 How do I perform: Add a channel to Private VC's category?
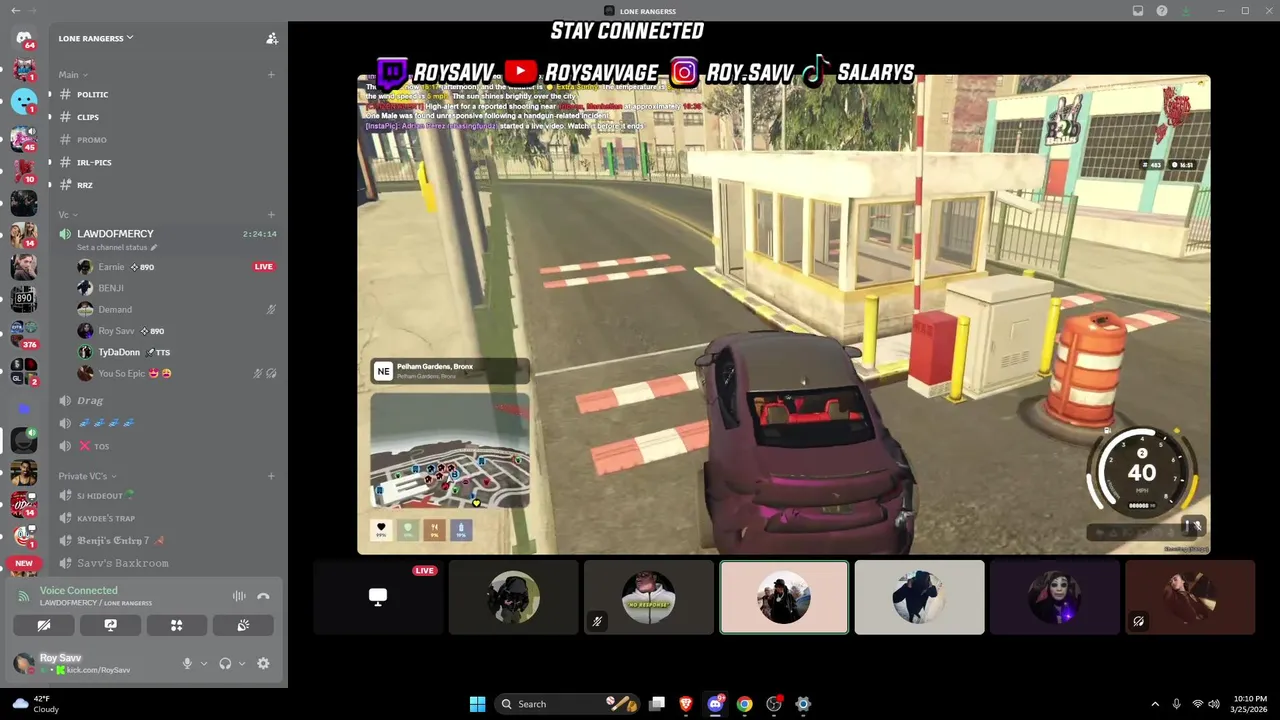pyautogui.click(x=271, y=476)
